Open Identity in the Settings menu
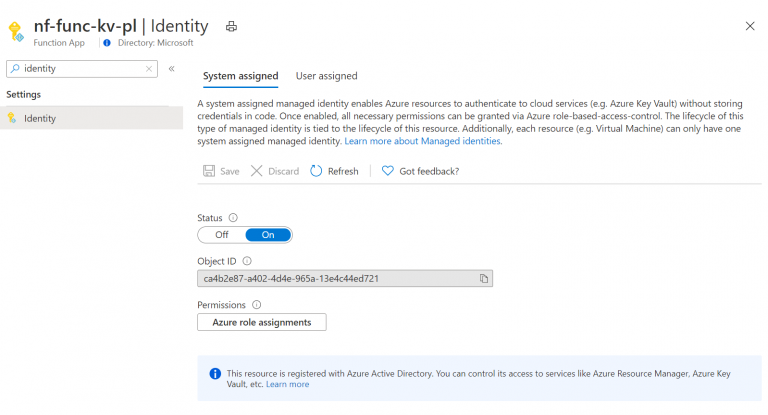The width and height of the screenshot is (768, 415). [x=40, y=118]
